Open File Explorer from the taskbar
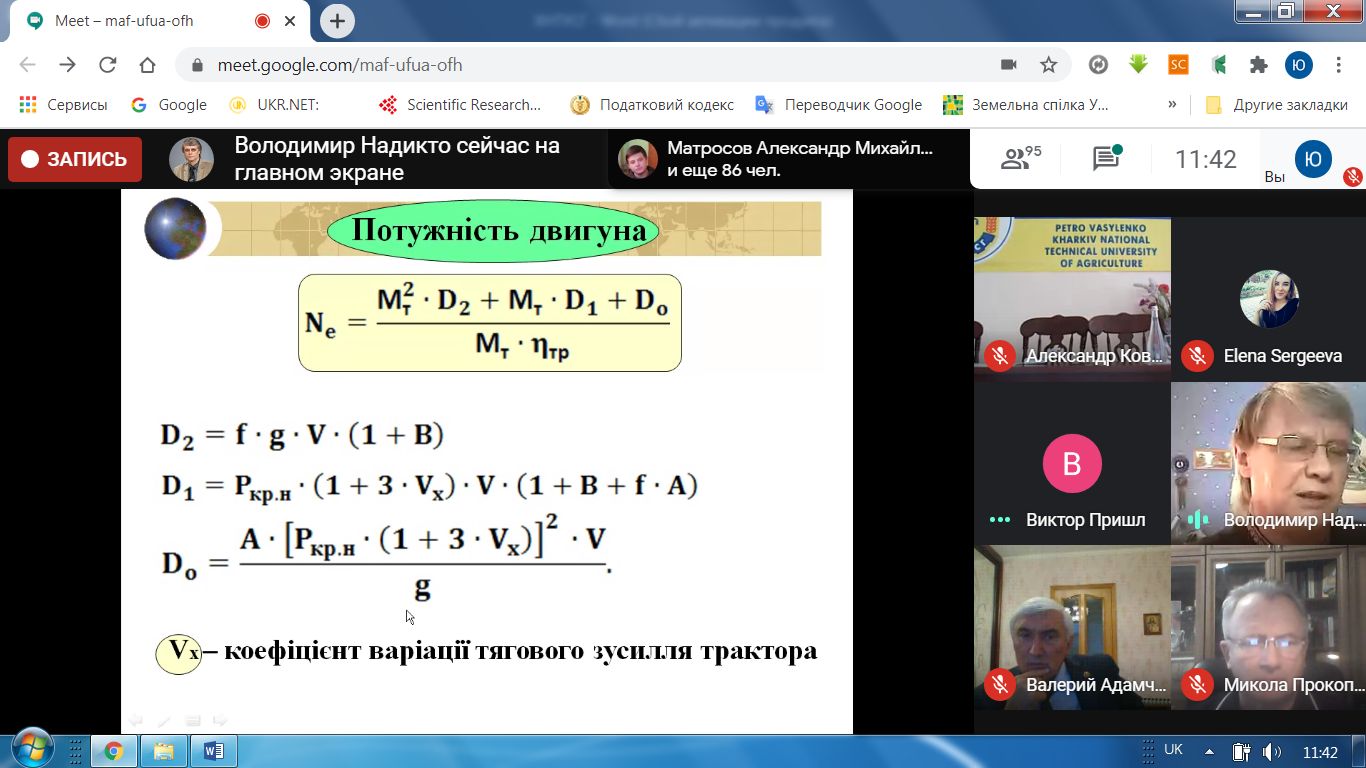Image resolution: width=1366 pixels, height=768 pixels. [163, 750]
